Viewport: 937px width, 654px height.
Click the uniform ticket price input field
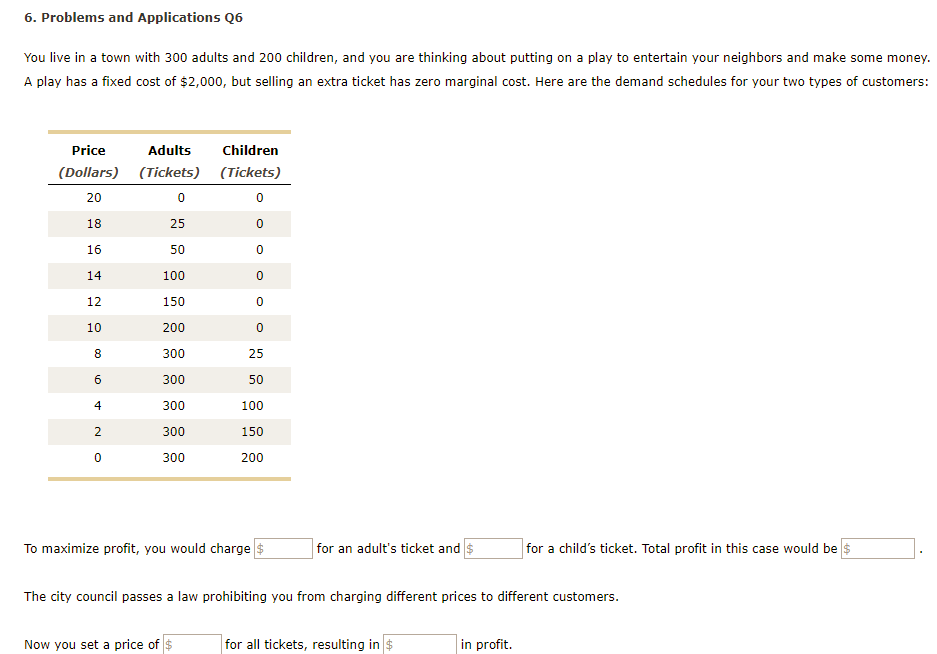[x=193, y=643]
